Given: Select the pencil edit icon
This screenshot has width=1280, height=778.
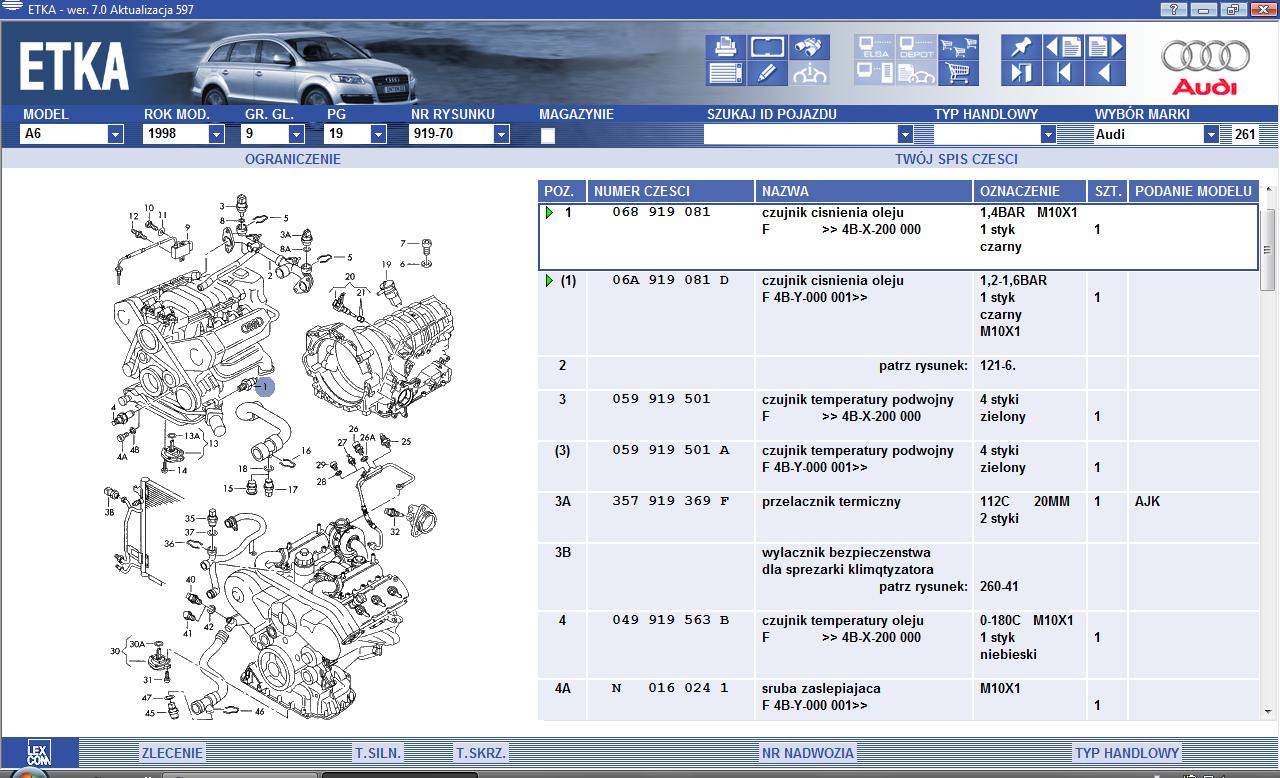Looking at the screenshot, I should coord(767,73).
